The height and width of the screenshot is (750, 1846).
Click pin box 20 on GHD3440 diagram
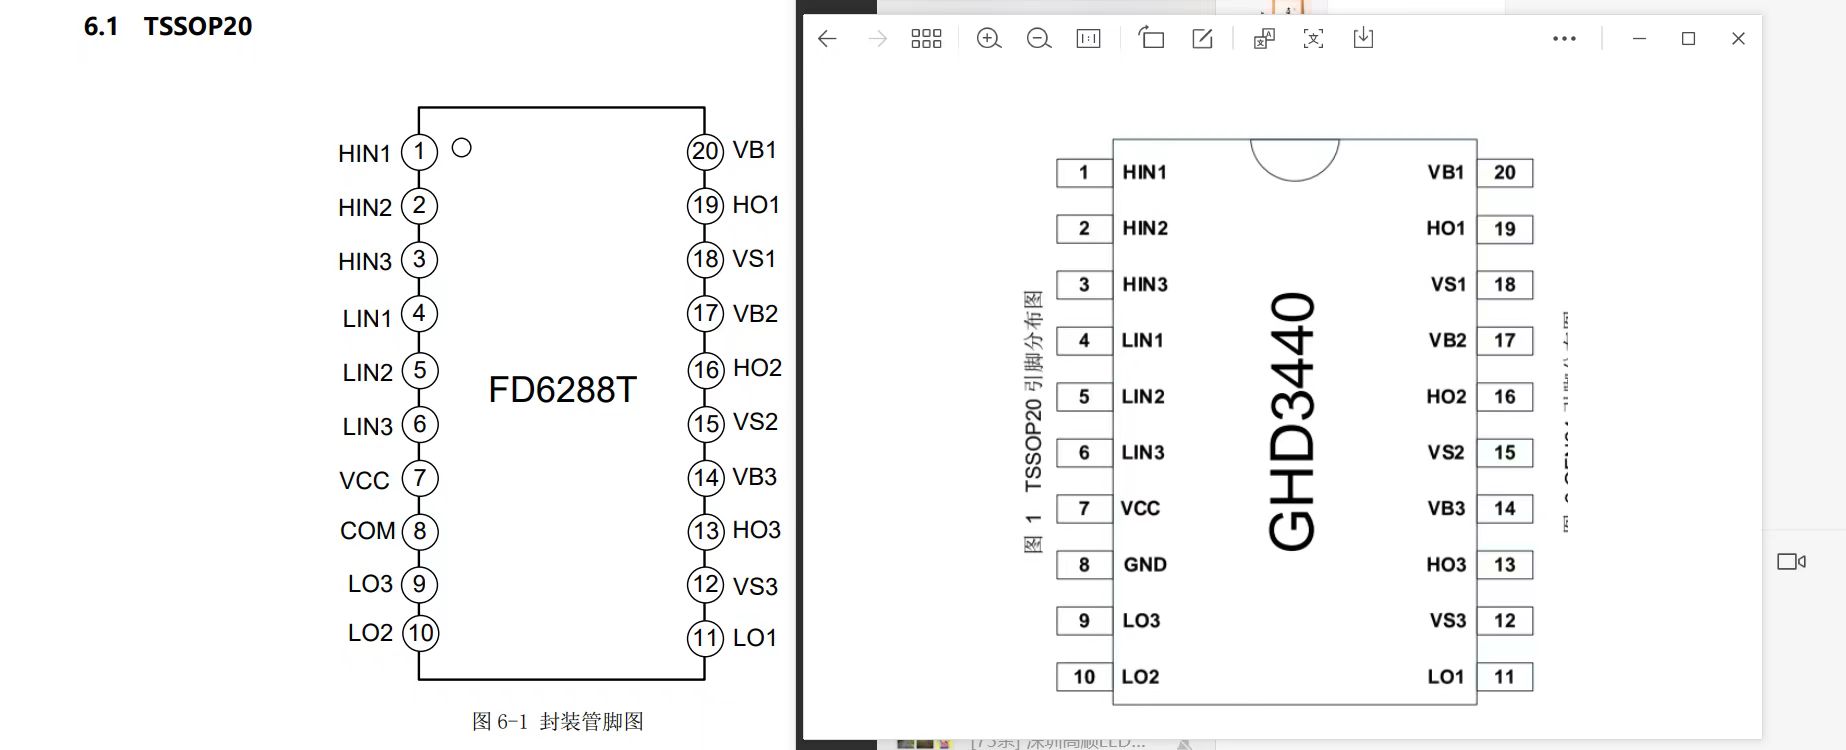(1505, 173)
